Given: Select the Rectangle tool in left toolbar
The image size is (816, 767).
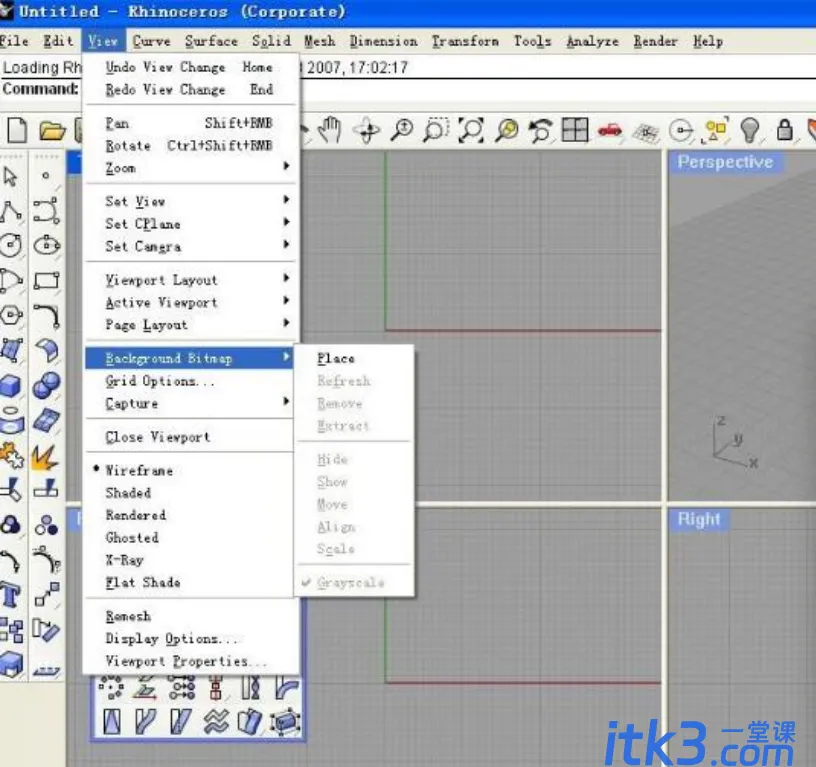Looking at the screenshot, I should (x=46, y=280).
